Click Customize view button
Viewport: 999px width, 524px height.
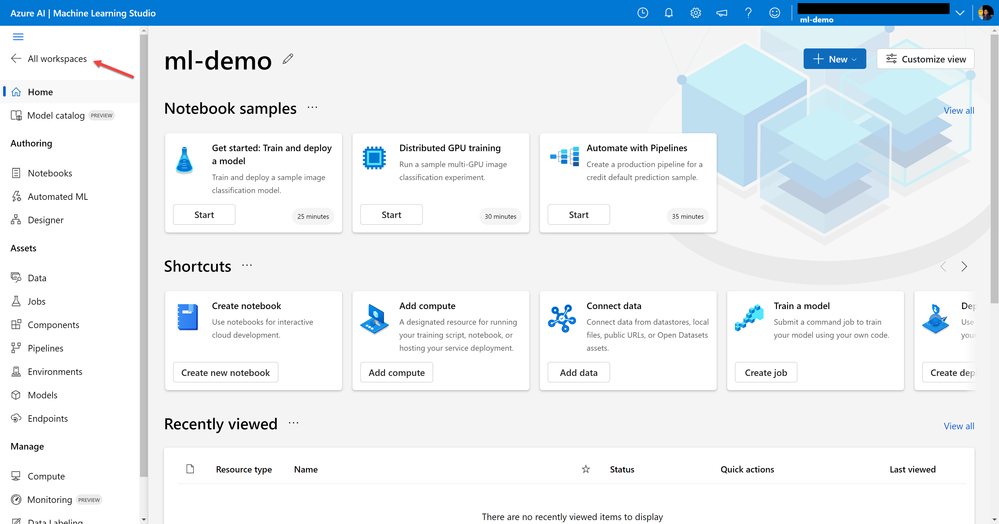pos(926,59)
